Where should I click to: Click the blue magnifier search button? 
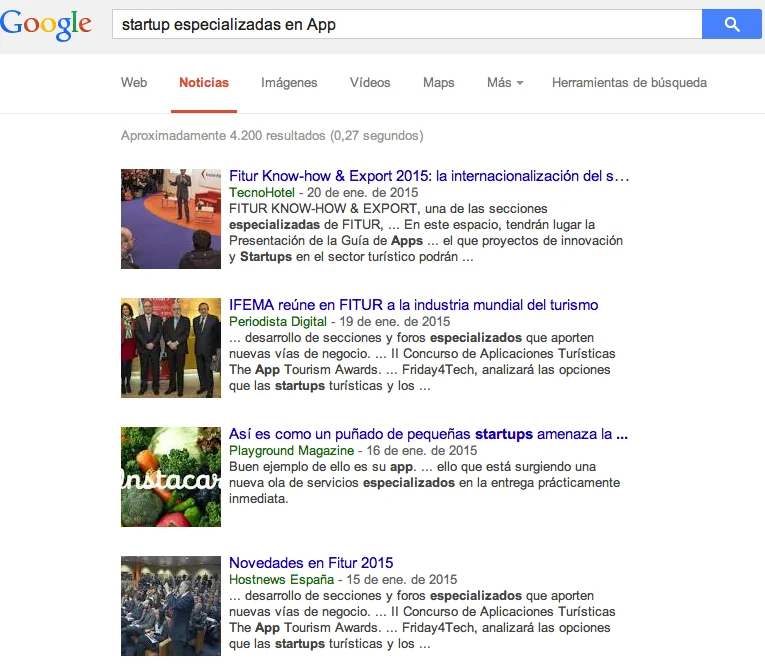732,24
